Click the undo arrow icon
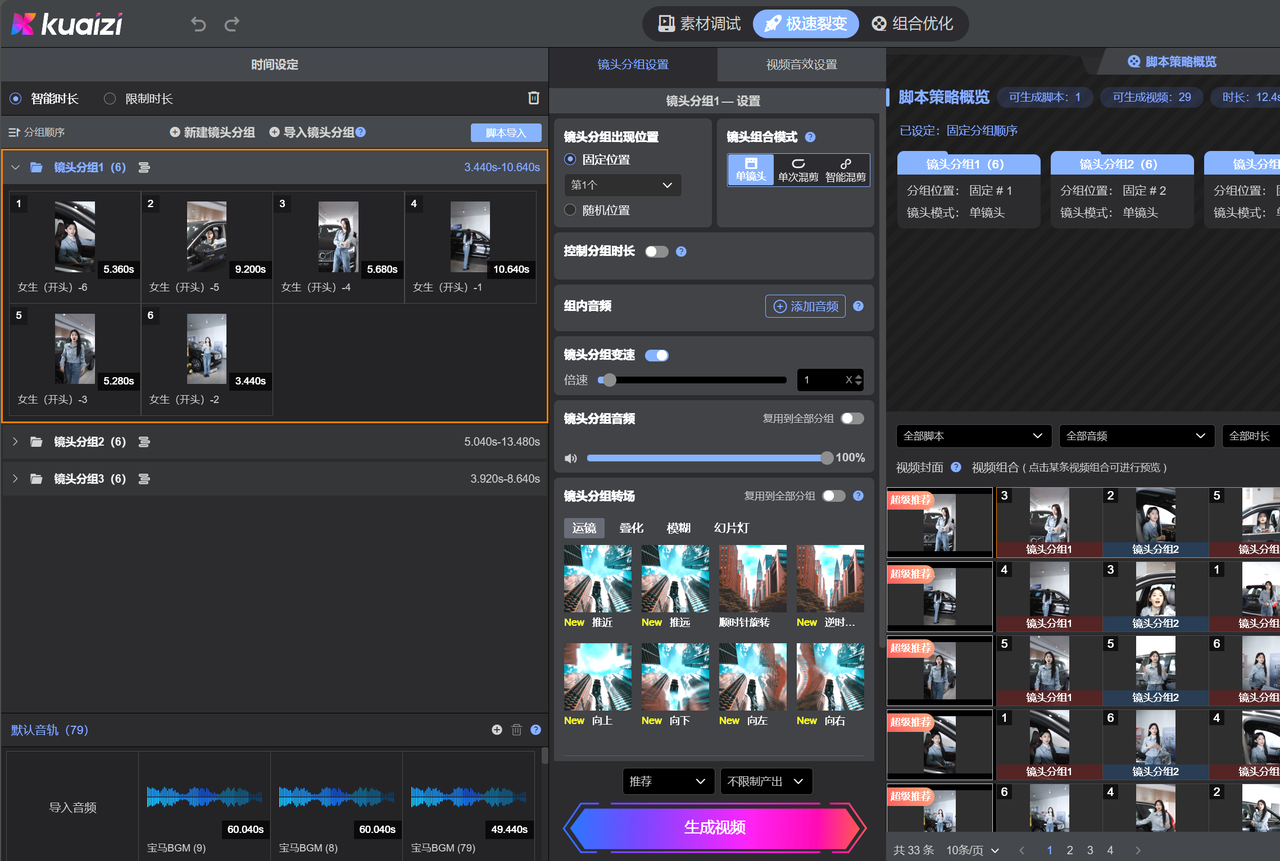This screenshot has width=1280, height=861. [x=198, y=24]
